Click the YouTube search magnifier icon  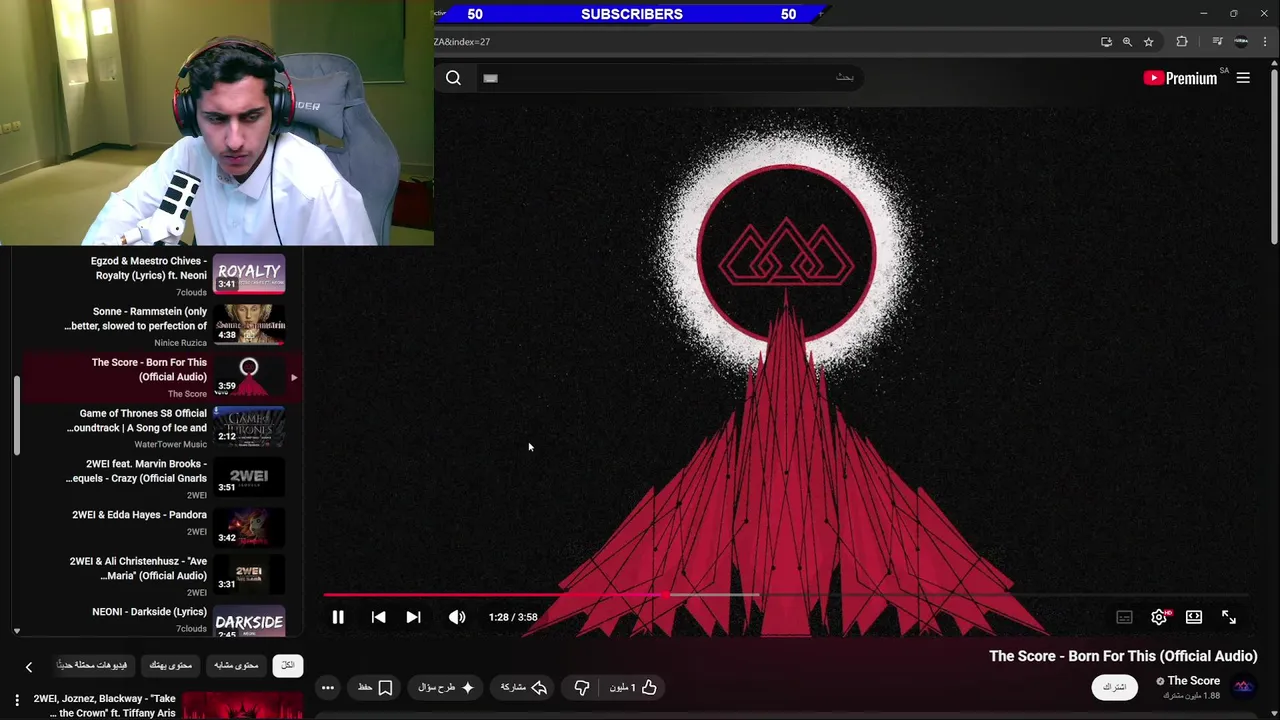tap(453, 78)
